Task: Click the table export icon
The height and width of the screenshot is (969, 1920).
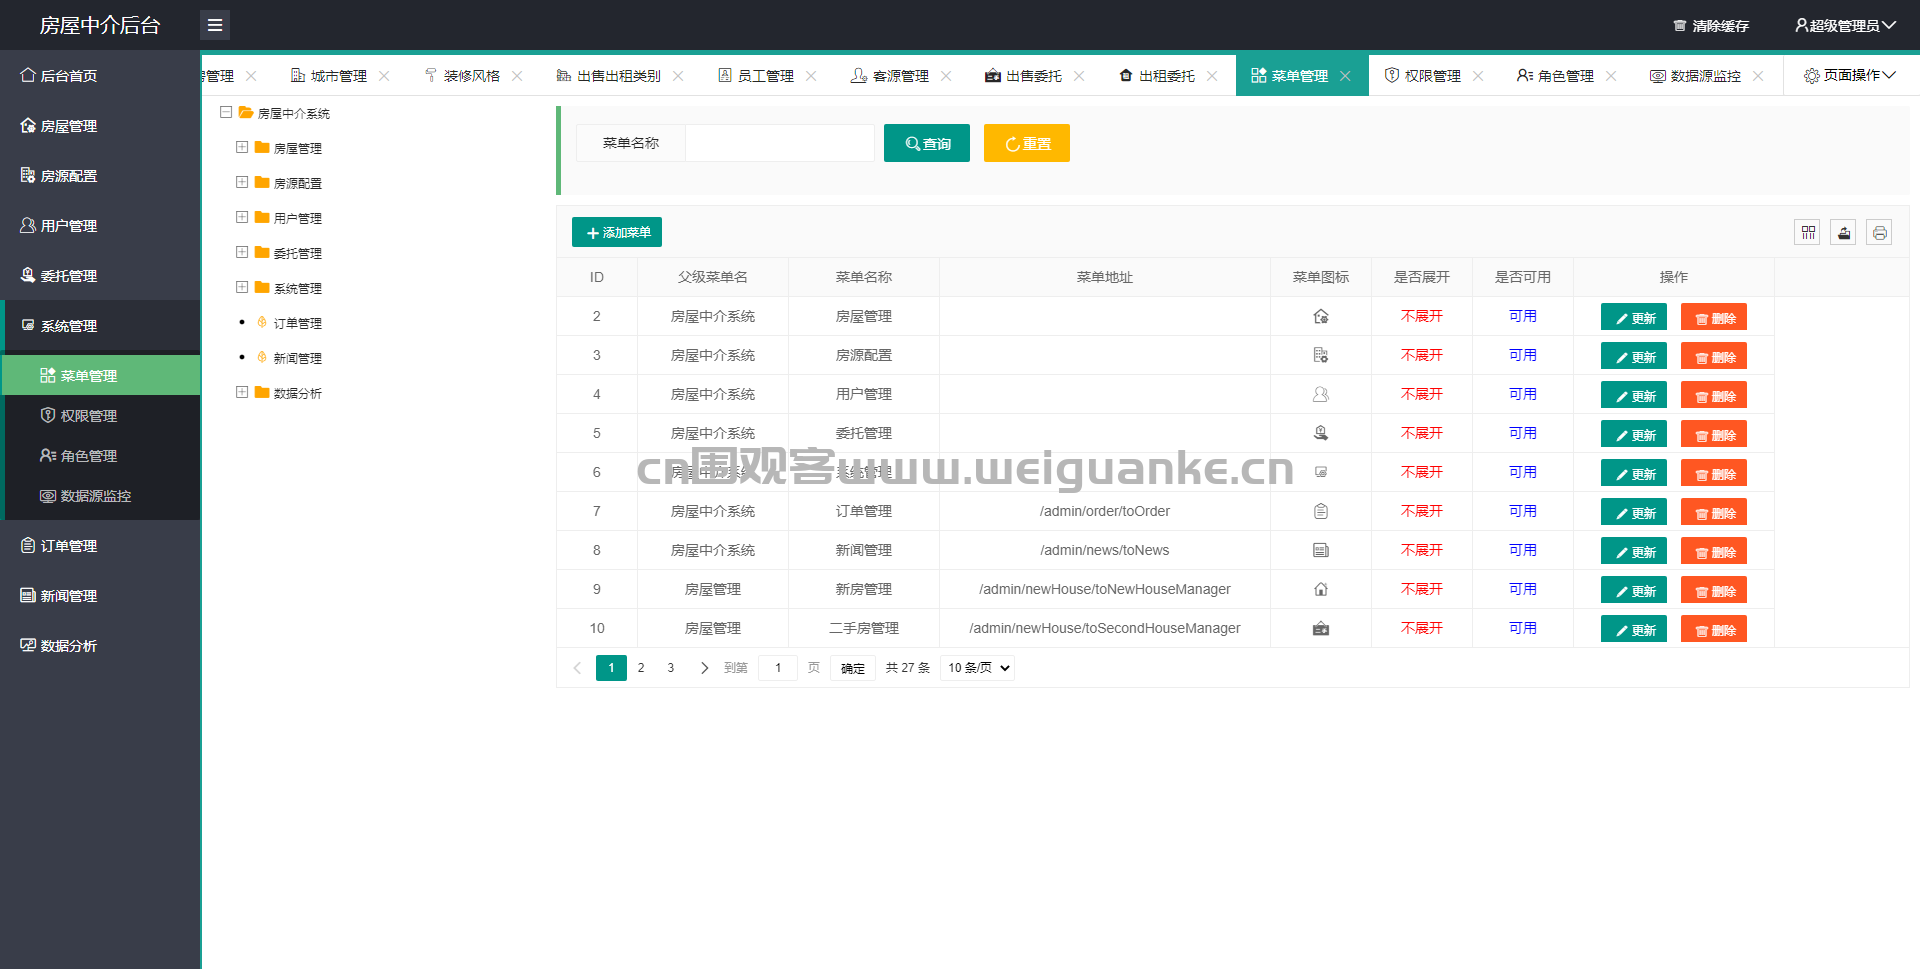Action: pyautogui.click(x=1844, y=233)
